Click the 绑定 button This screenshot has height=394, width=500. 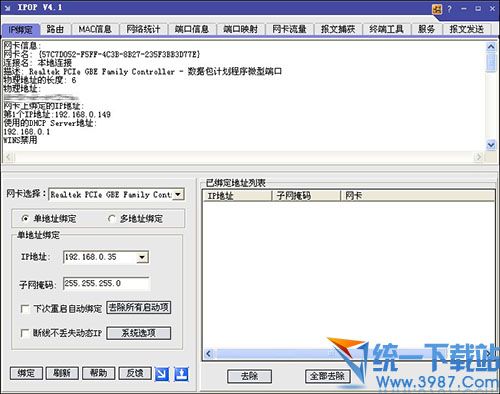coord(26,373)
